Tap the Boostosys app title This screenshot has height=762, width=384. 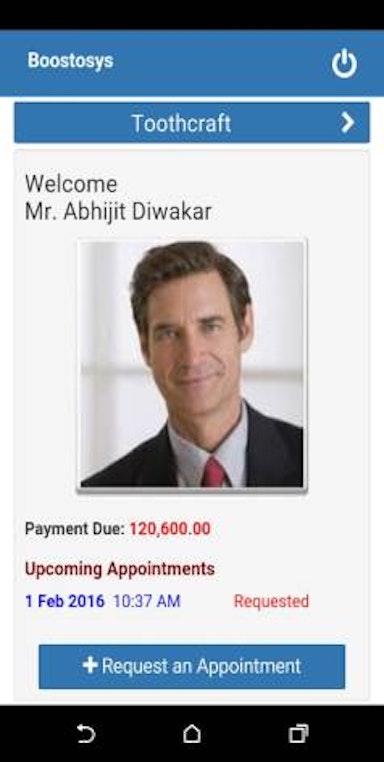pos(70,61)
